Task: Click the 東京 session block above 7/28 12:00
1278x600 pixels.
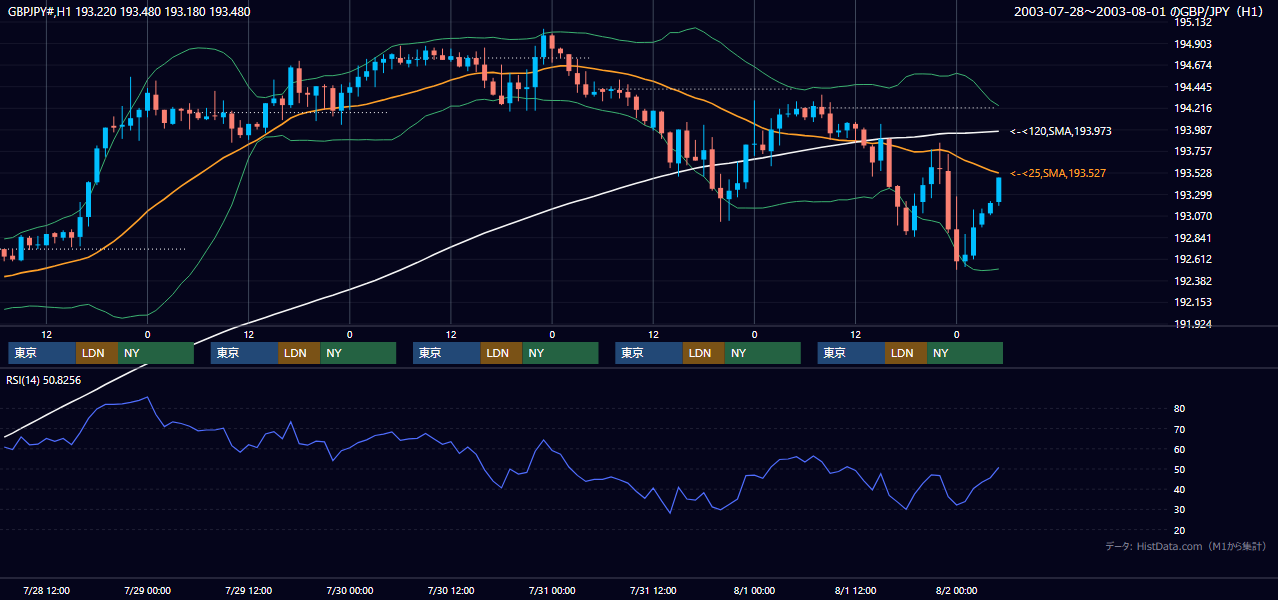Action: pos(42,353)
